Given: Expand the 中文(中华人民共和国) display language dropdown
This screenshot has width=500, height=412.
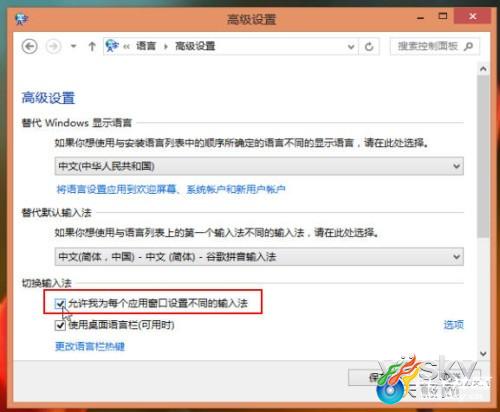Looking at the screenshot, I should click(259, 166).
